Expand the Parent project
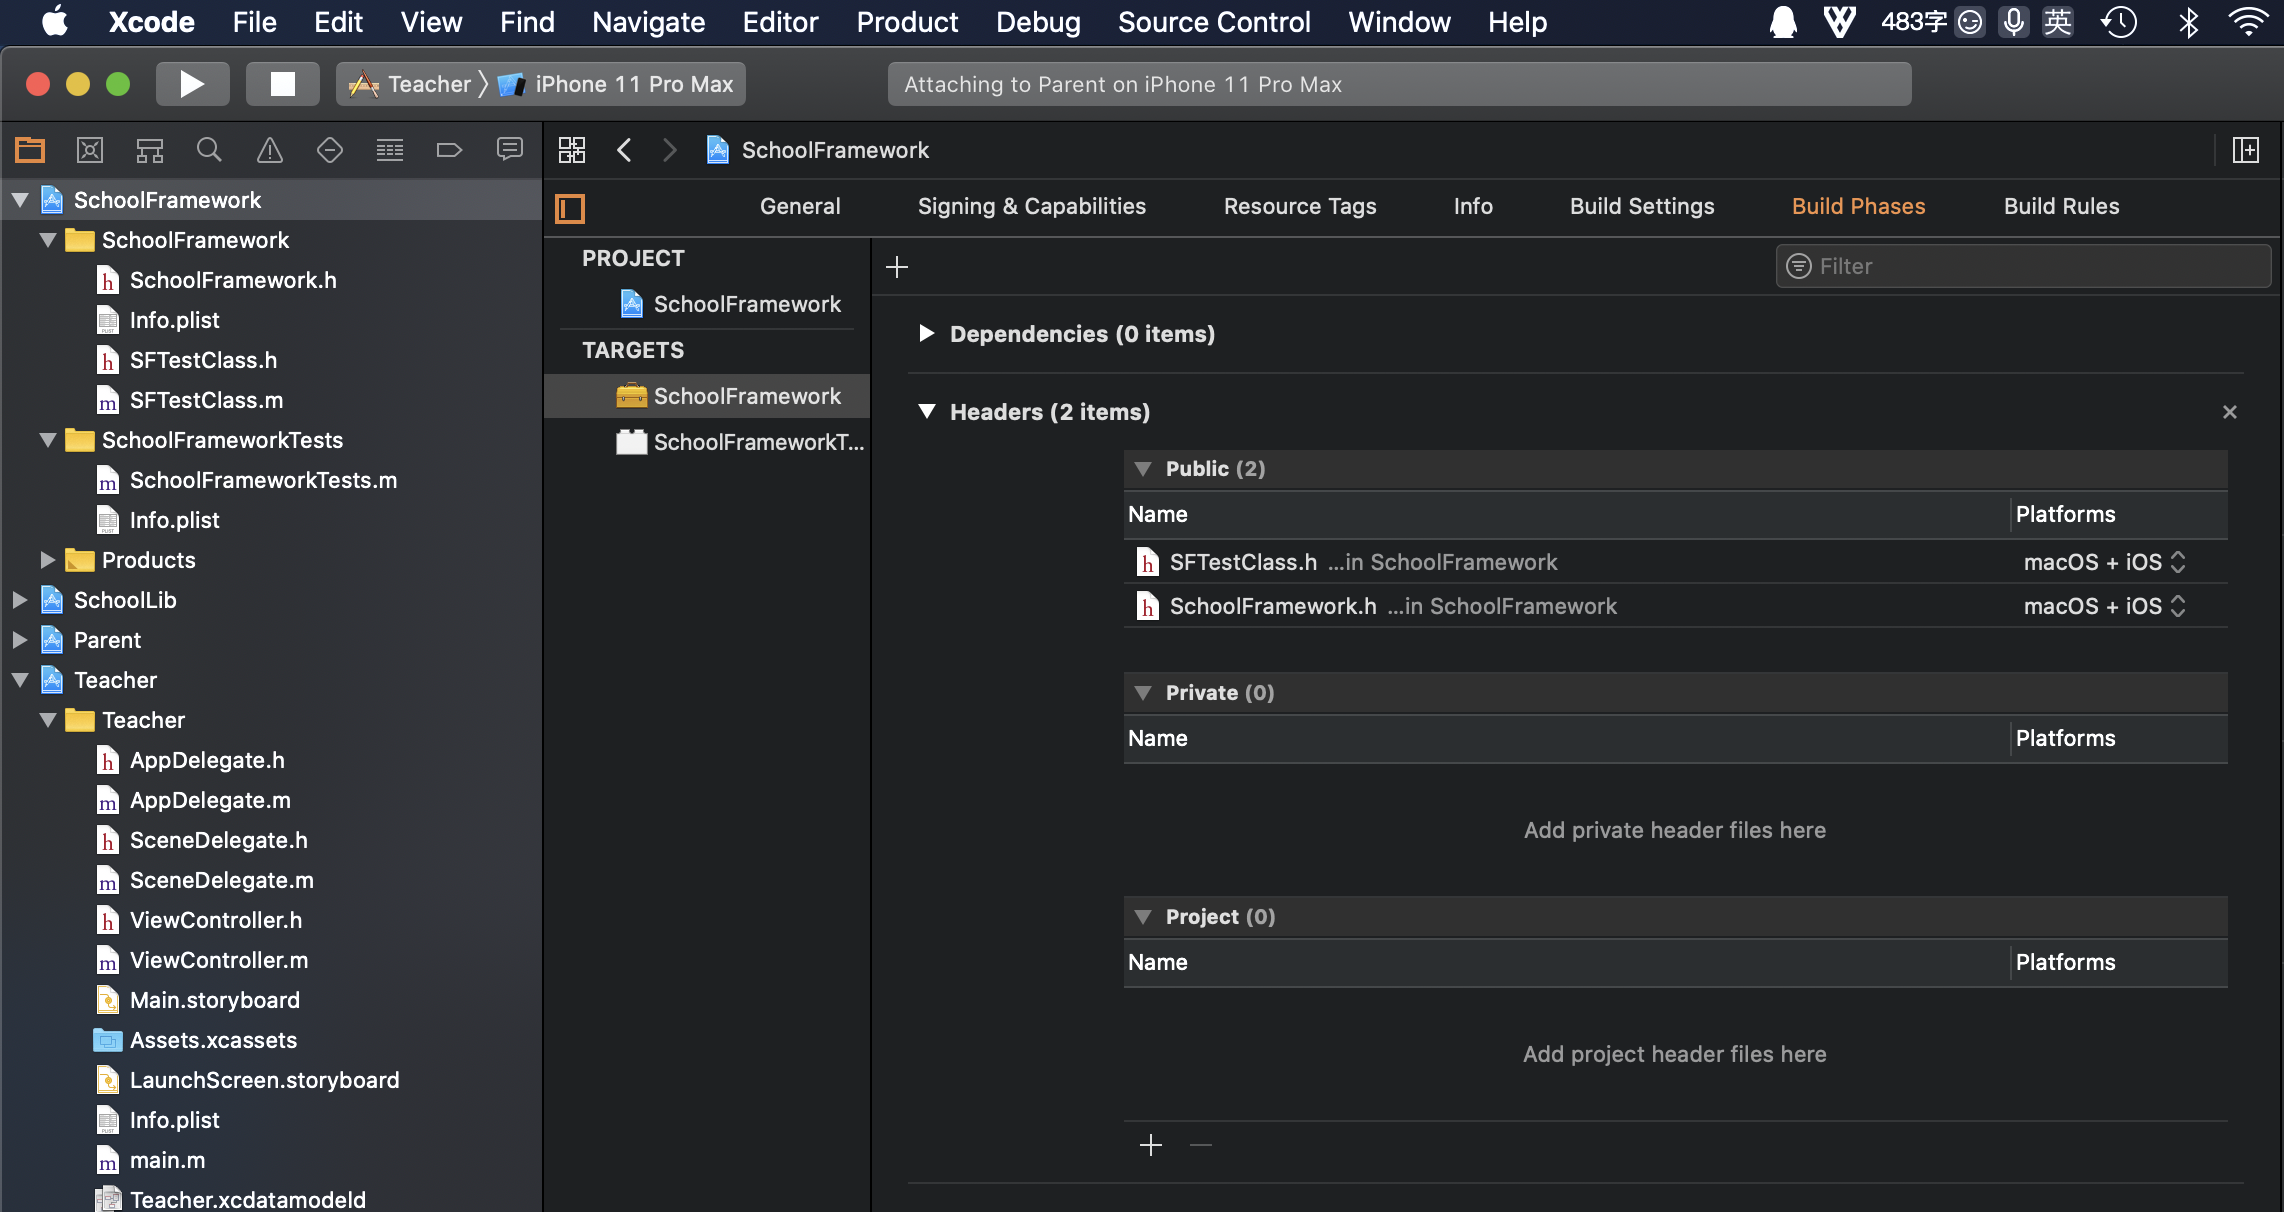The width and height of the screenshot is (2284, 1212). [20, 640]
